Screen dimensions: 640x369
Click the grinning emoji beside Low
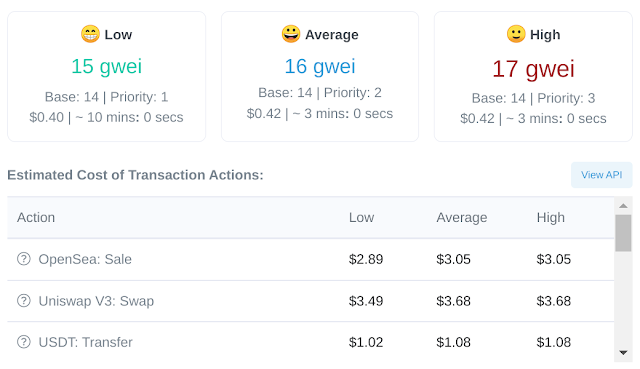90,34
